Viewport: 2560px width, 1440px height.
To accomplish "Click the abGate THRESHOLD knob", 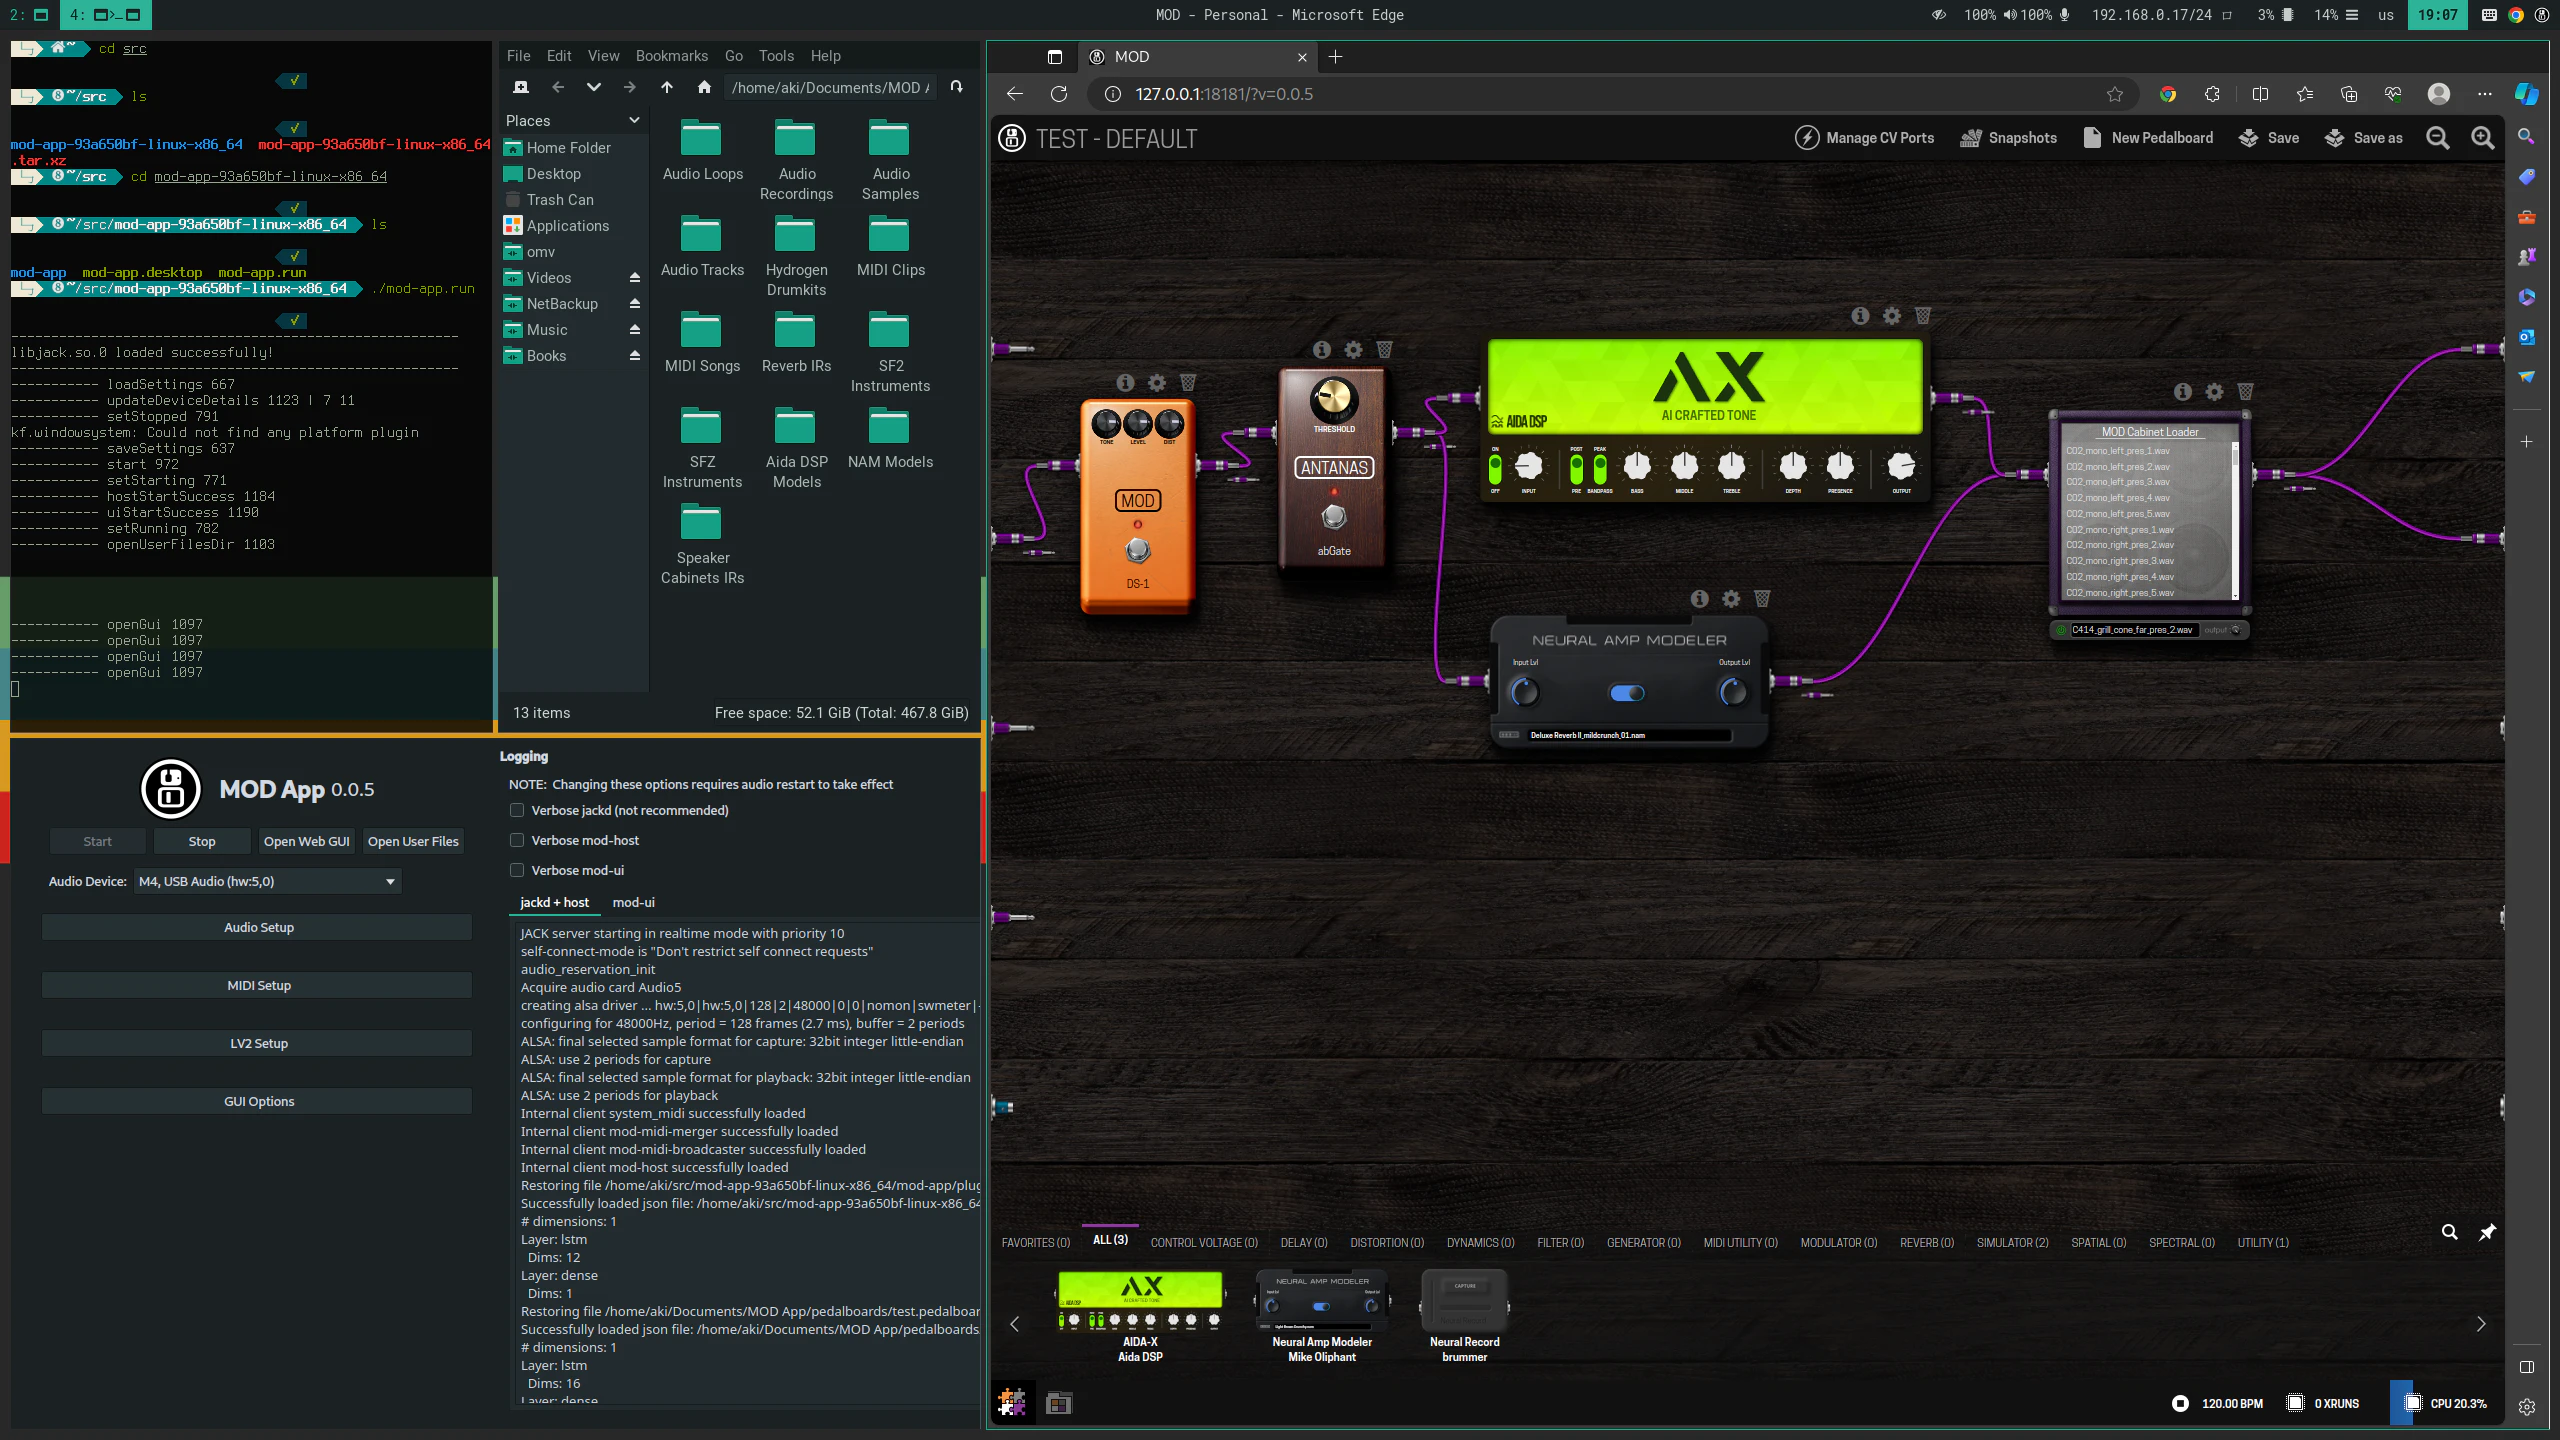I will tap(1333, 399).
